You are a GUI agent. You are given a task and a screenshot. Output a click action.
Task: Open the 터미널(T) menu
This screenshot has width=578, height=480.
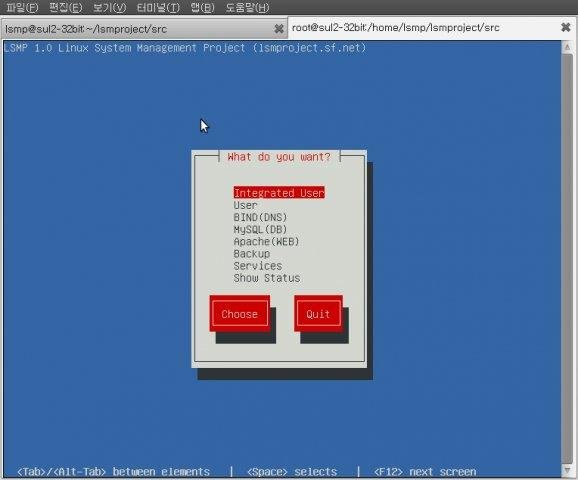[158, 7]
